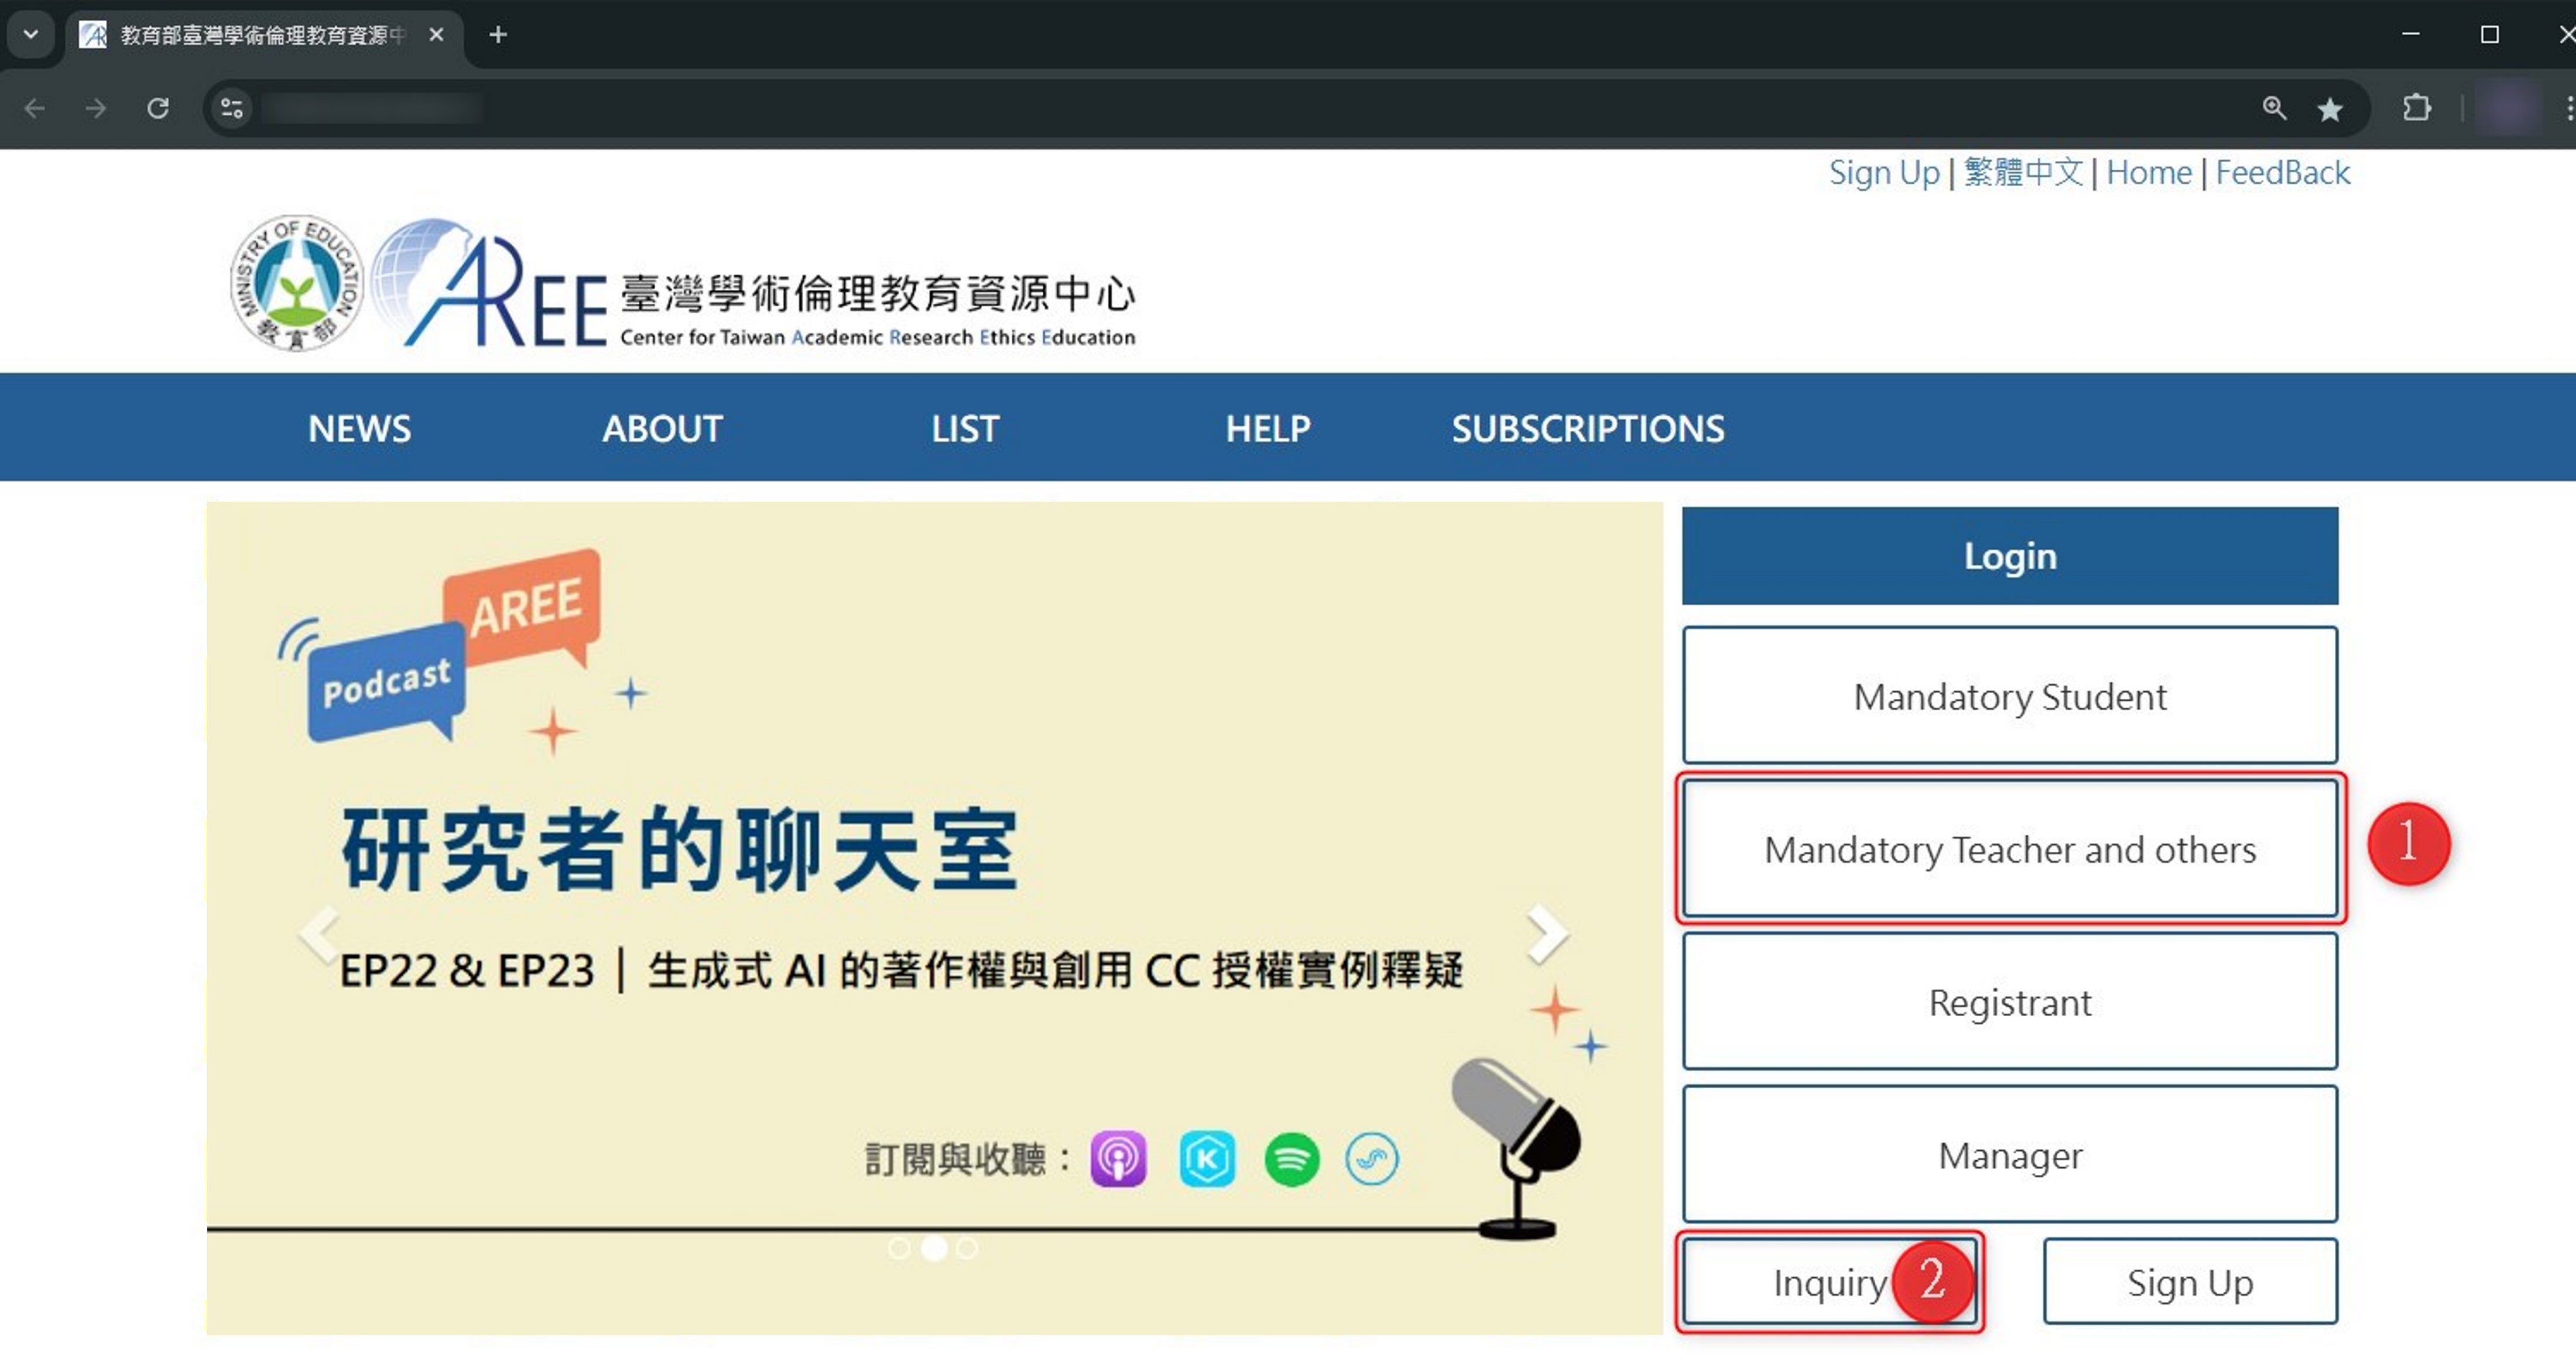The width and height of the screenshot is (2576, 1361).
Task: Open the LIST menu
Action: 965,428
